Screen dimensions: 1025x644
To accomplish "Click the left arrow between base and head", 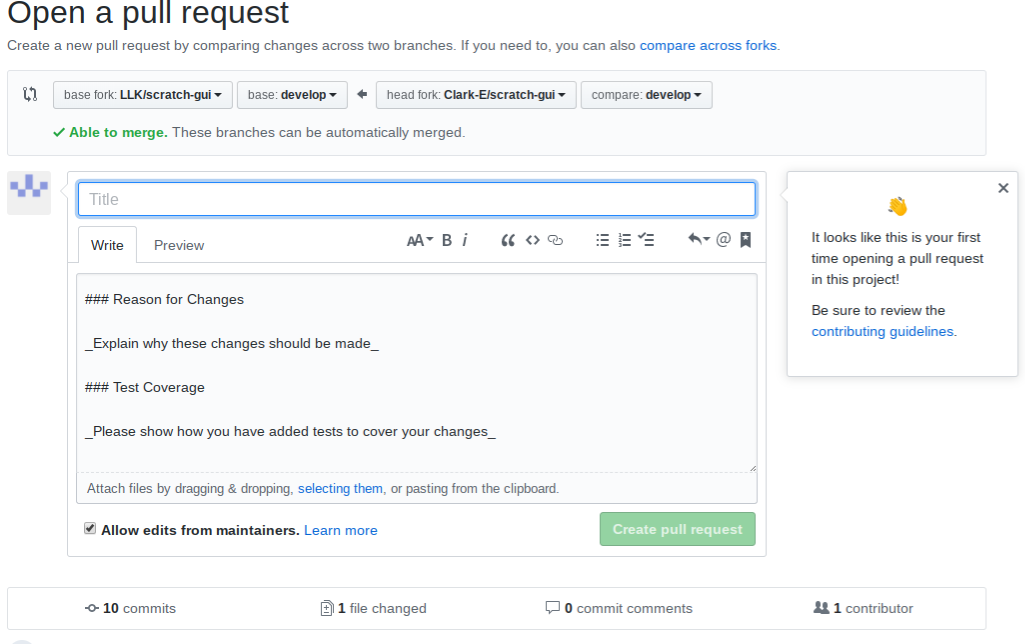I will point(362,95).
